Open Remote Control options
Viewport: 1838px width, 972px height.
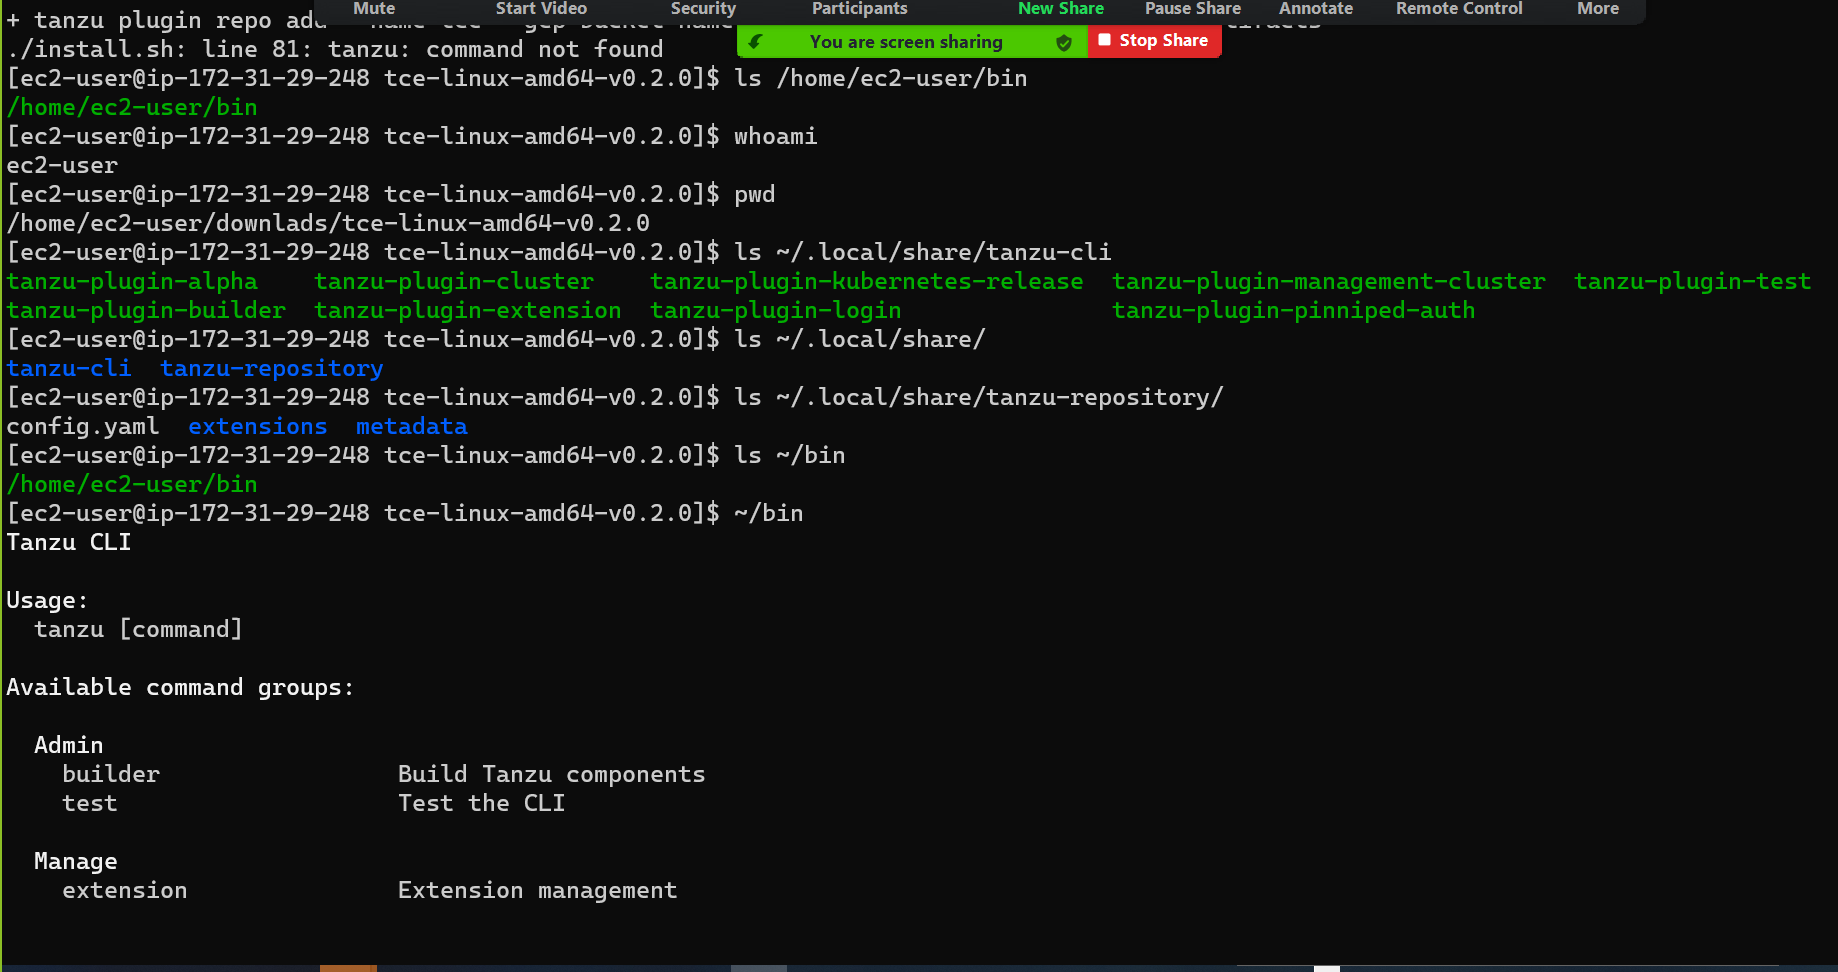pyautogui.click(x=1459, y=9)
